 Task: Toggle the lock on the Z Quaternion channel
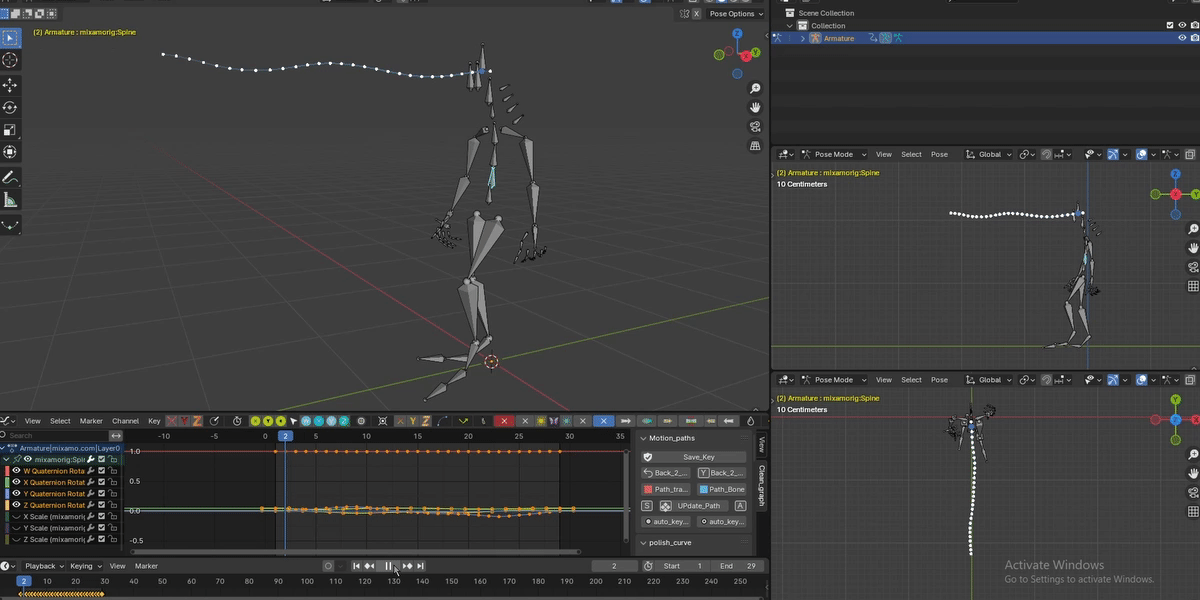click(113, 504)
